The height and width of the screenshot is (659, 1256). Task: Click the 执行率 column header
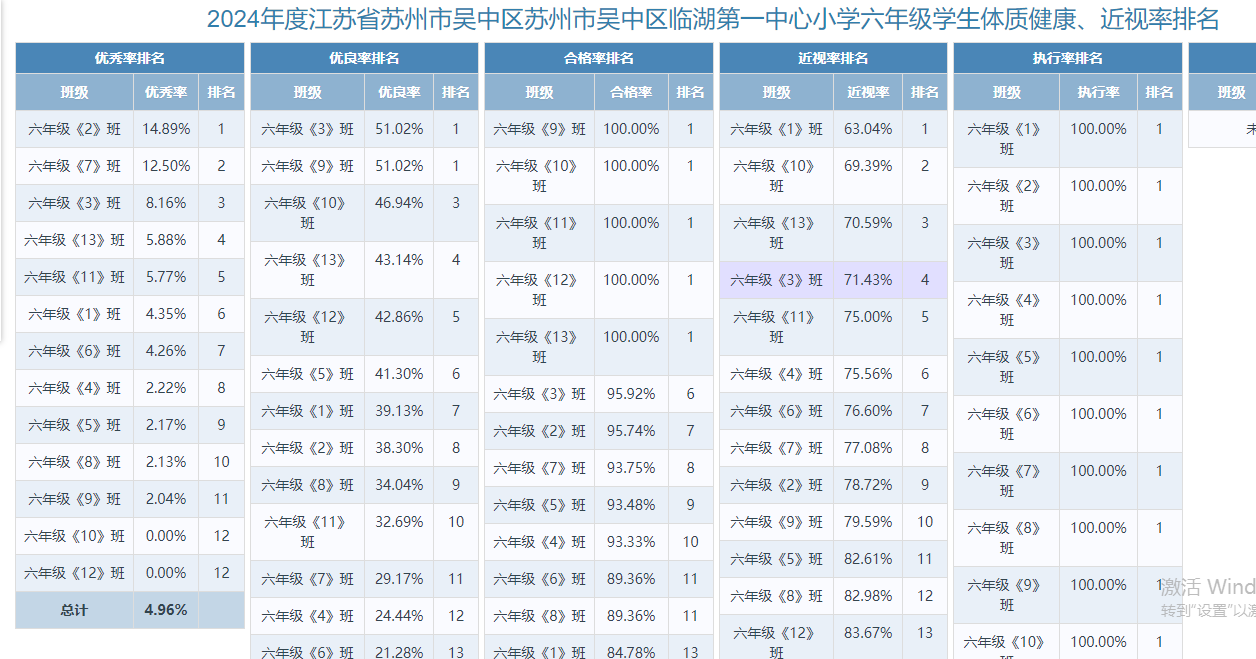pyautogui.click(x=1098, y=92)
